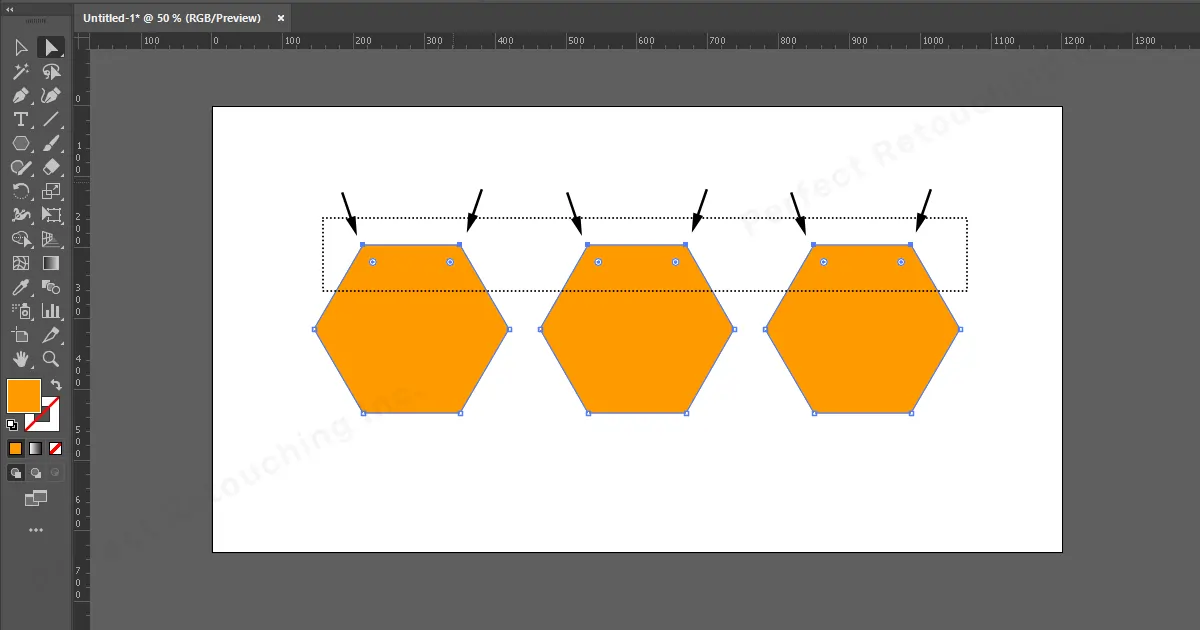Open the Edit Toolbar ellipsis menu

(35, 528)
